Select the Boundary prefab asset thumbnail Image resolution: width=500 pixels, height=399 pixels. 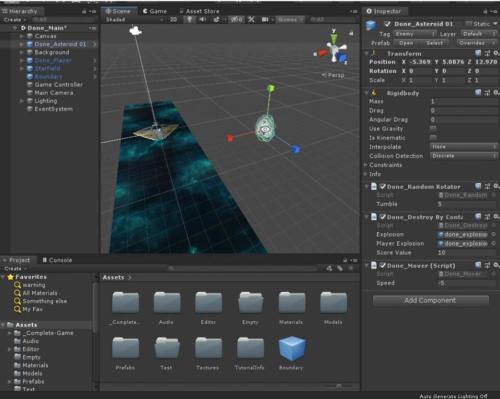pos(291,353)
